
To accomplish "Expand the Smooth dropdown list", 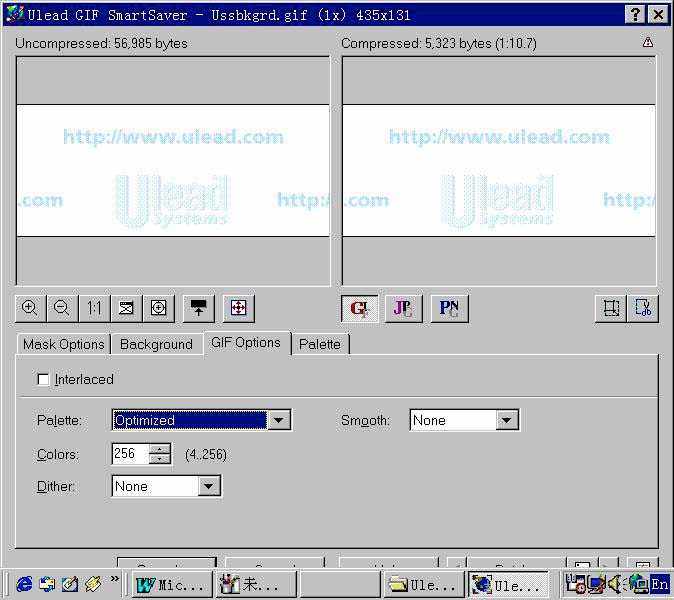I will (x=507, y=421).
